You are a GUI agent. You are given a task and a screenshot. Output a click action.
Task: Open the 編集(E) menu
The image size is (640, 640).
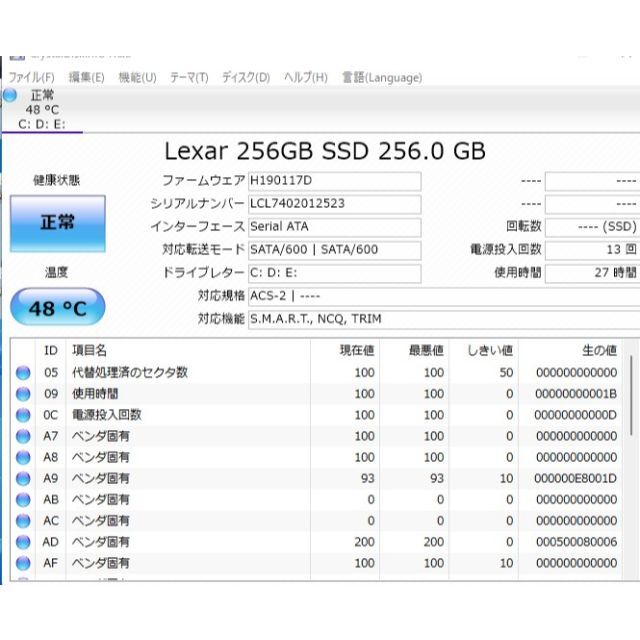point(87,77)
